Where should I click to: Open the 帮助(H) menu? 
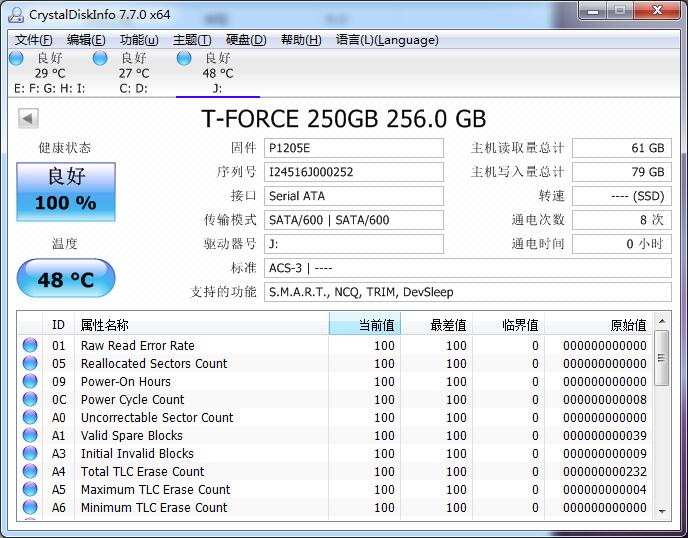click(301, 40)
